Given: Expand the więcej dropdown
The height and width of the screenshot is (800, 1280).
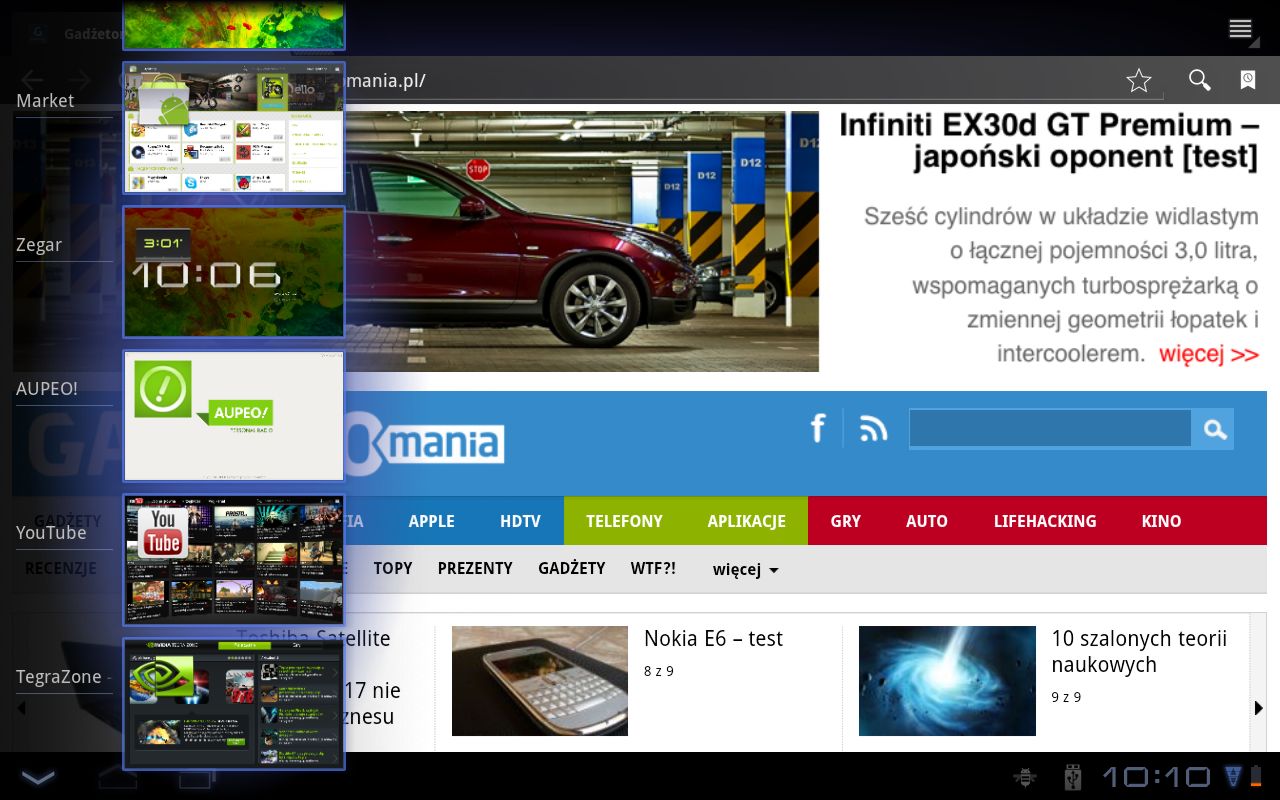Looking at the screenshot, I should [x=746, y=569].
